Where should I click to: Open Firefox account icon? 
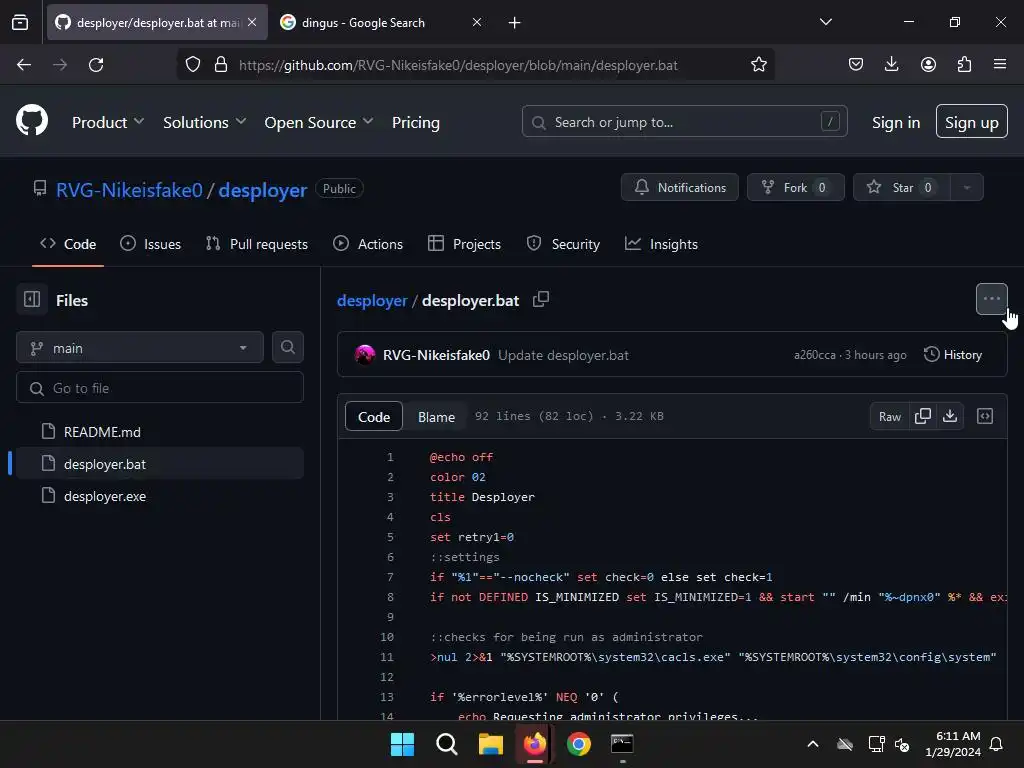coord(928,64)
